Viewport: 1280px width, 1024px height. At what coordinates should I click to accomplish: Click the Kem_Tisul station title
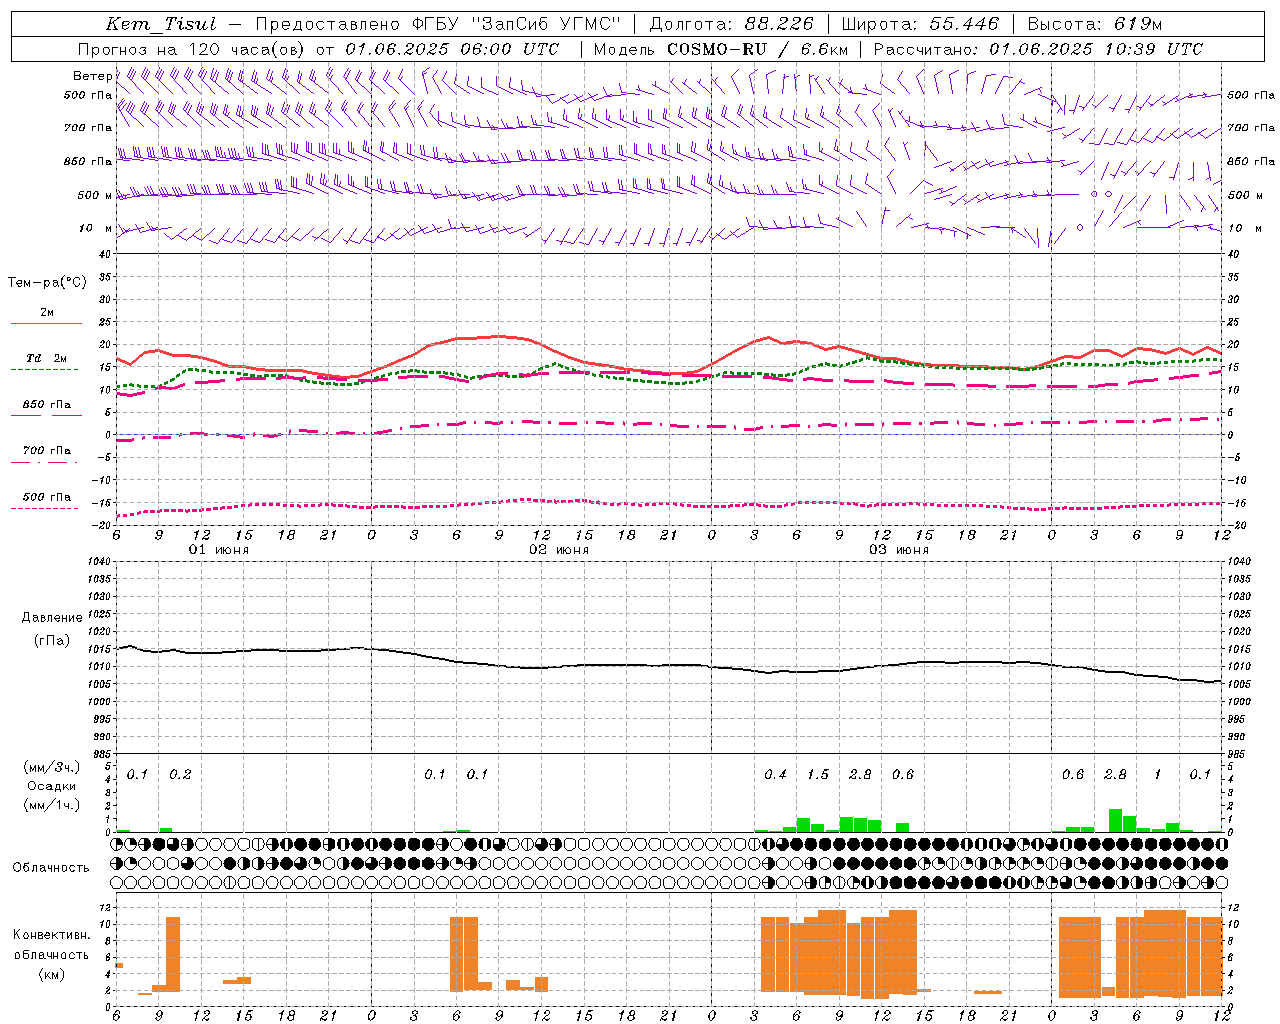(161, 24)
